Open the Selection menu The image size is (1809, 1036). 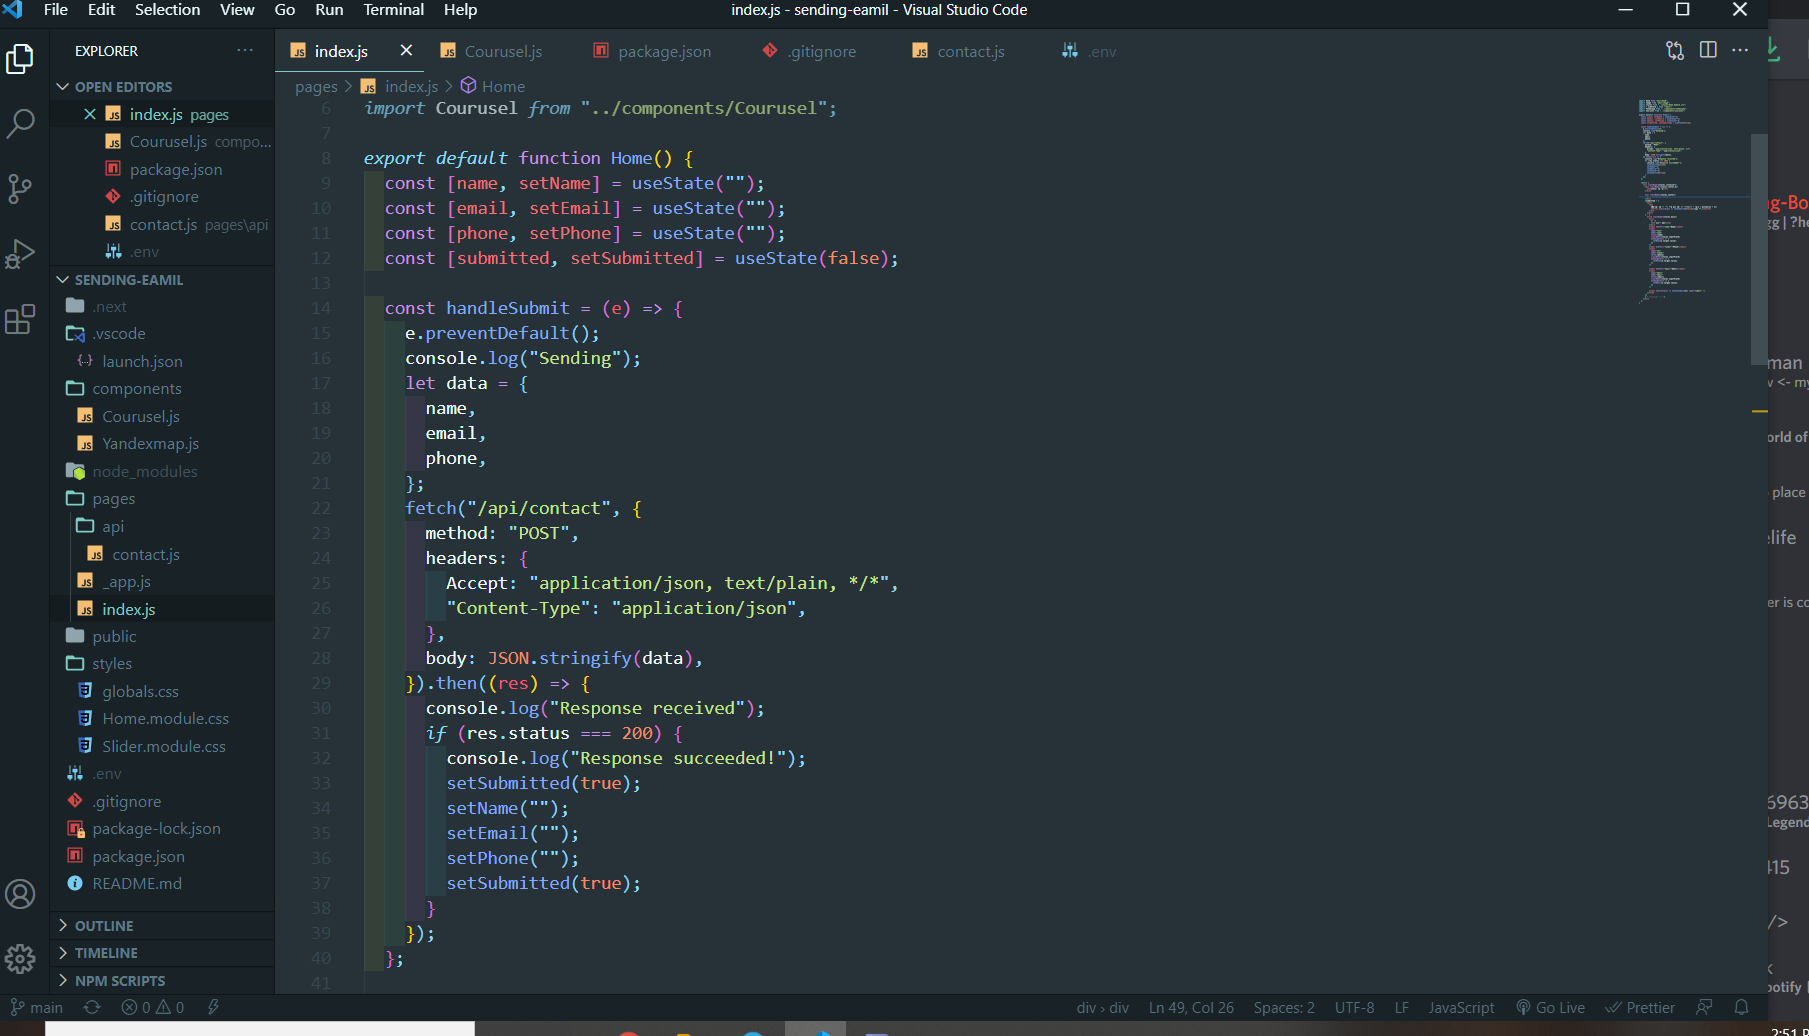click(x=168, y=10)
